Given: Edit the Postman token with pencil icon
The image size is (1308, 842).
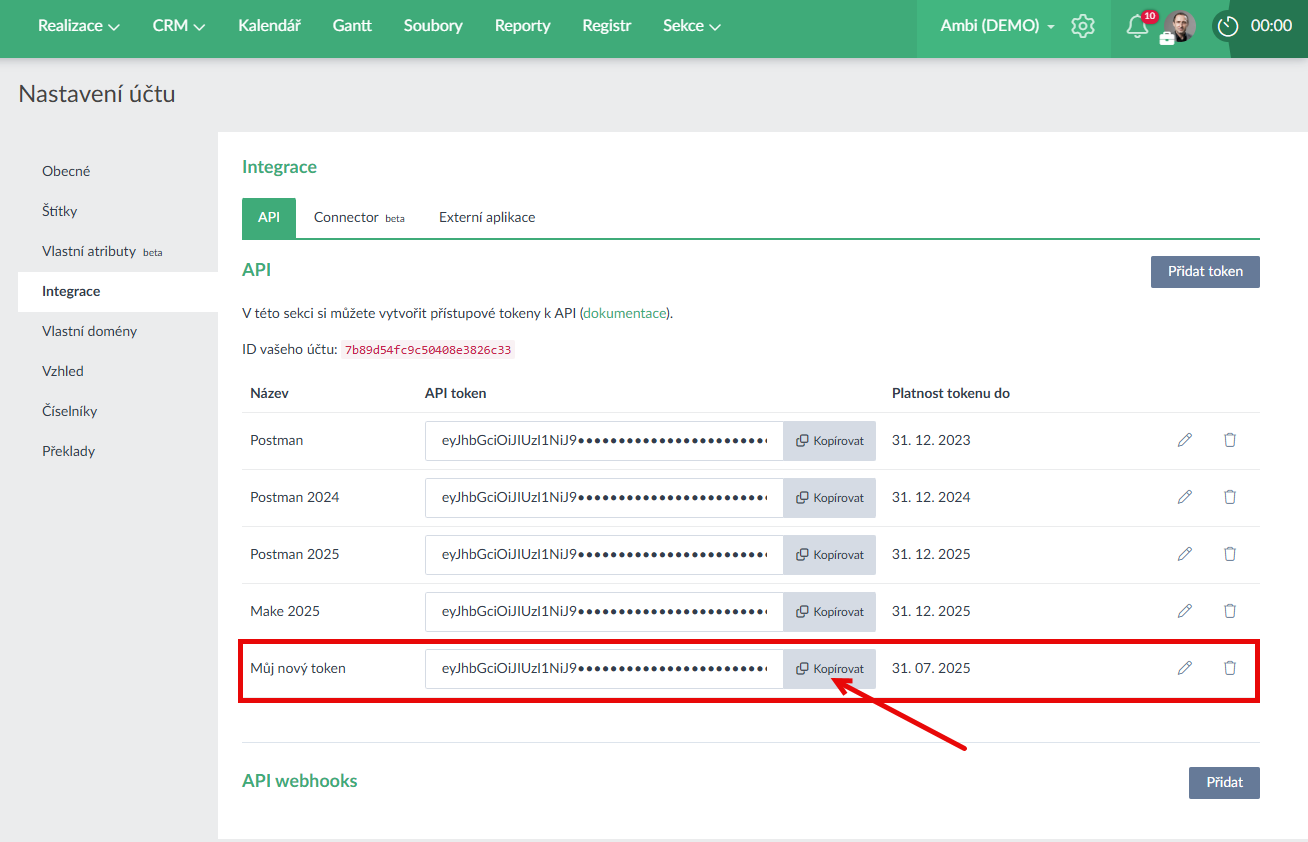Looking at the screenshot, I should point(1185,440).
